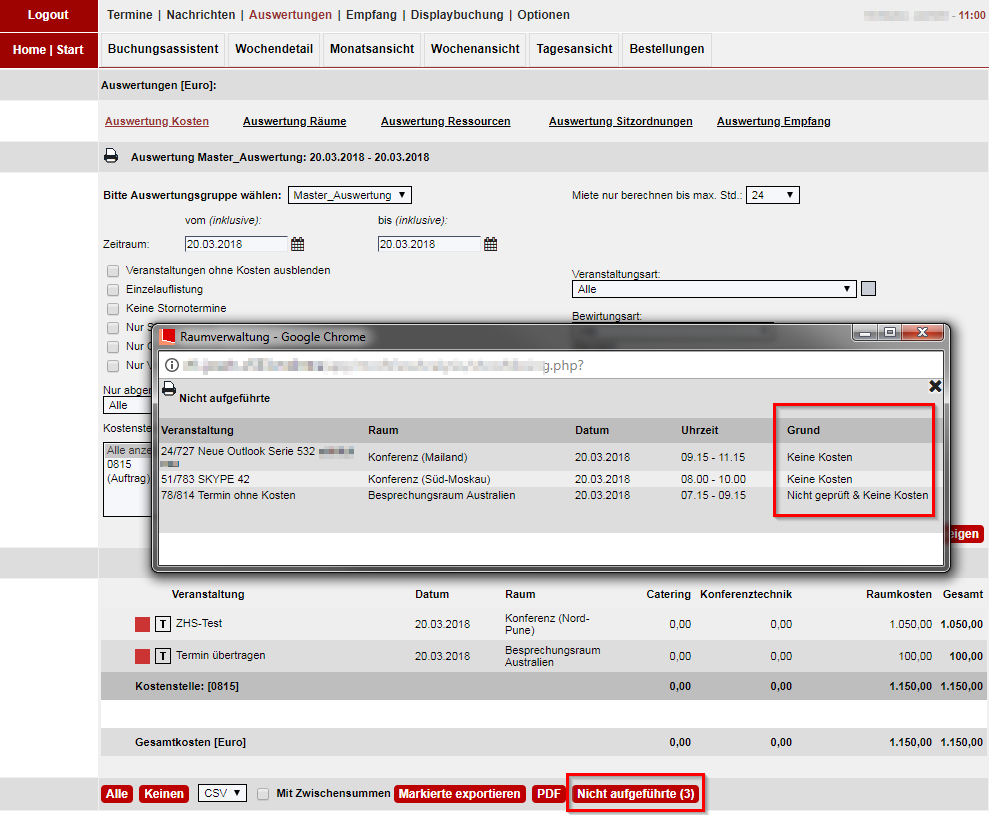Open the Auswertungsgruppe dropdown showing Master_Auswertung

pos(350,195)
